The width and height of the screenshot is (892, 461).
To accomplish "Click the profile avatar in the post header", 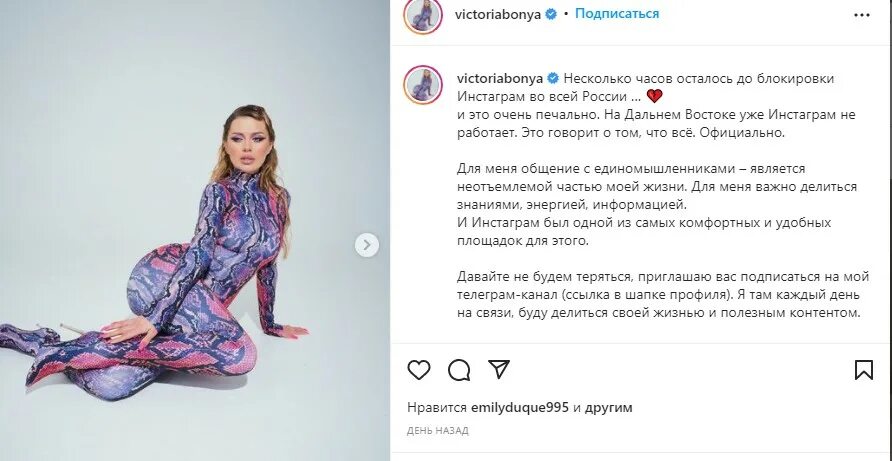I will (x=423, y=15).
